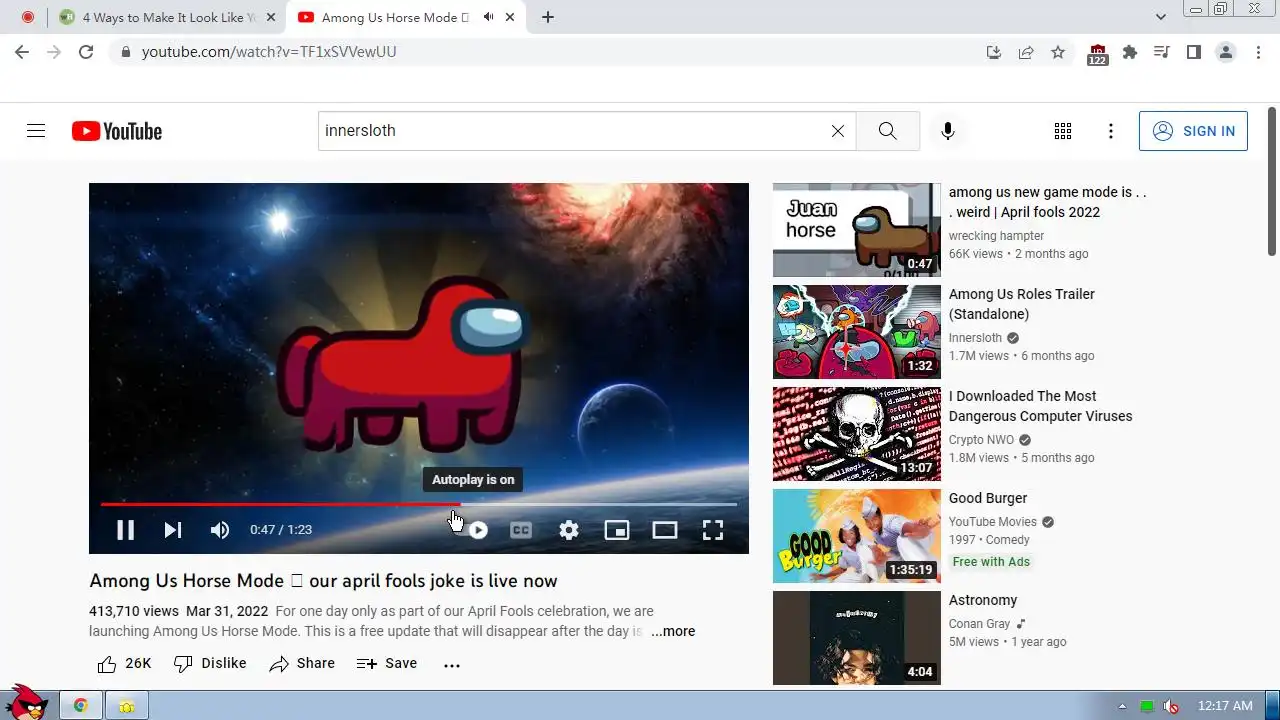Open the Juan horse video thumbnail

pyautogui.click(x=857, y=230)
